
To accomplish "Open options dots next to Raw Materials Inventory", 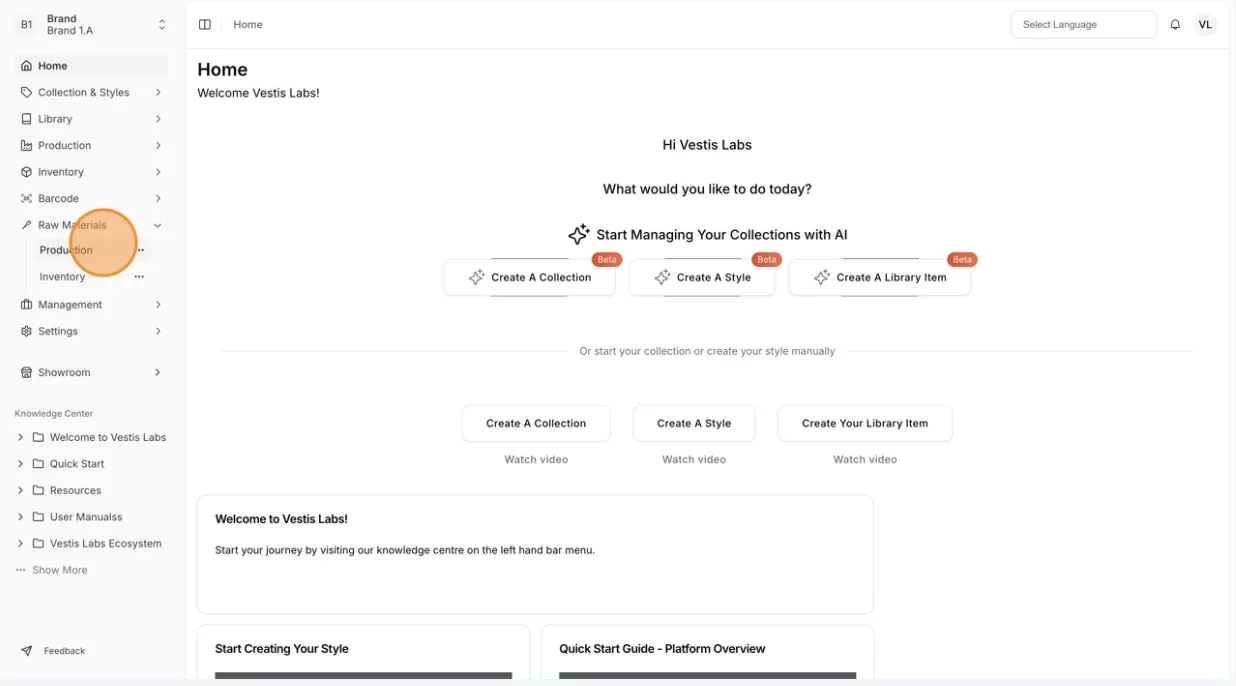I will tap(139, 277).
